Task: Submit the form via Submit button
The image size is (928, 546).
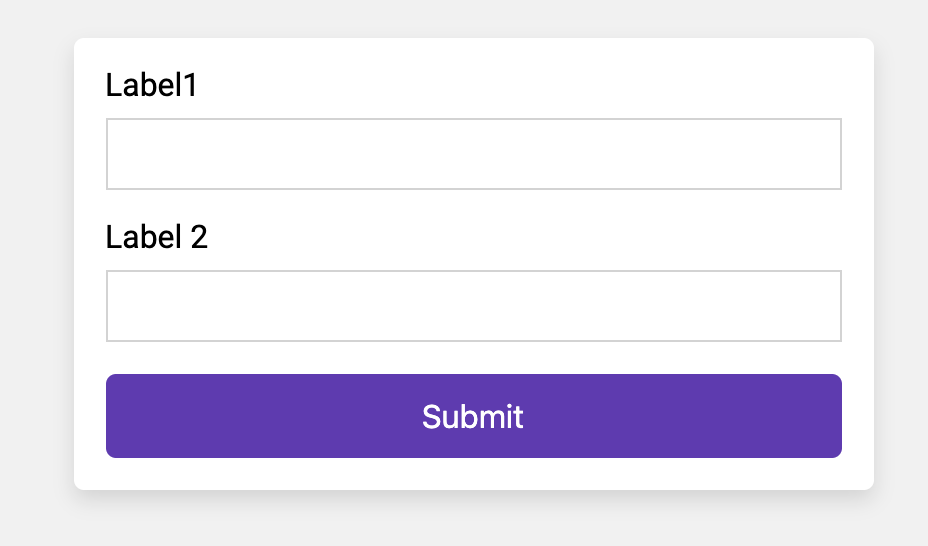Action: pyautogui.click(x=473, y=416)
